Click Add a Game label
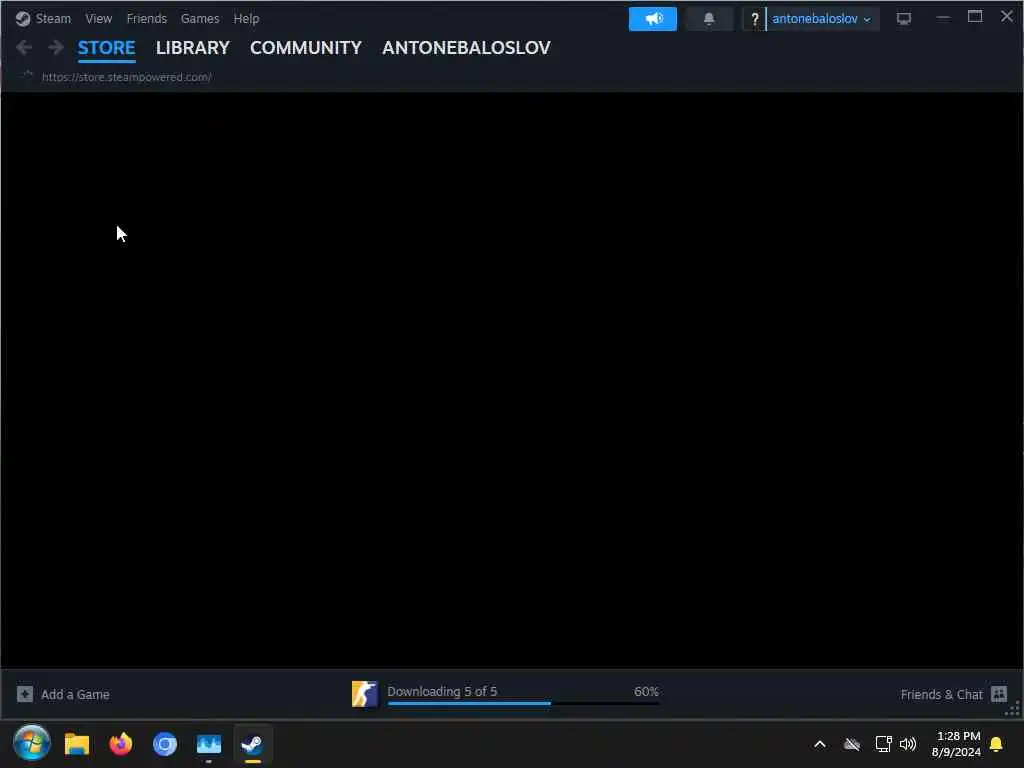Image resolution: width=1024 pixels, height=768 pixels. tap(75, 694)
